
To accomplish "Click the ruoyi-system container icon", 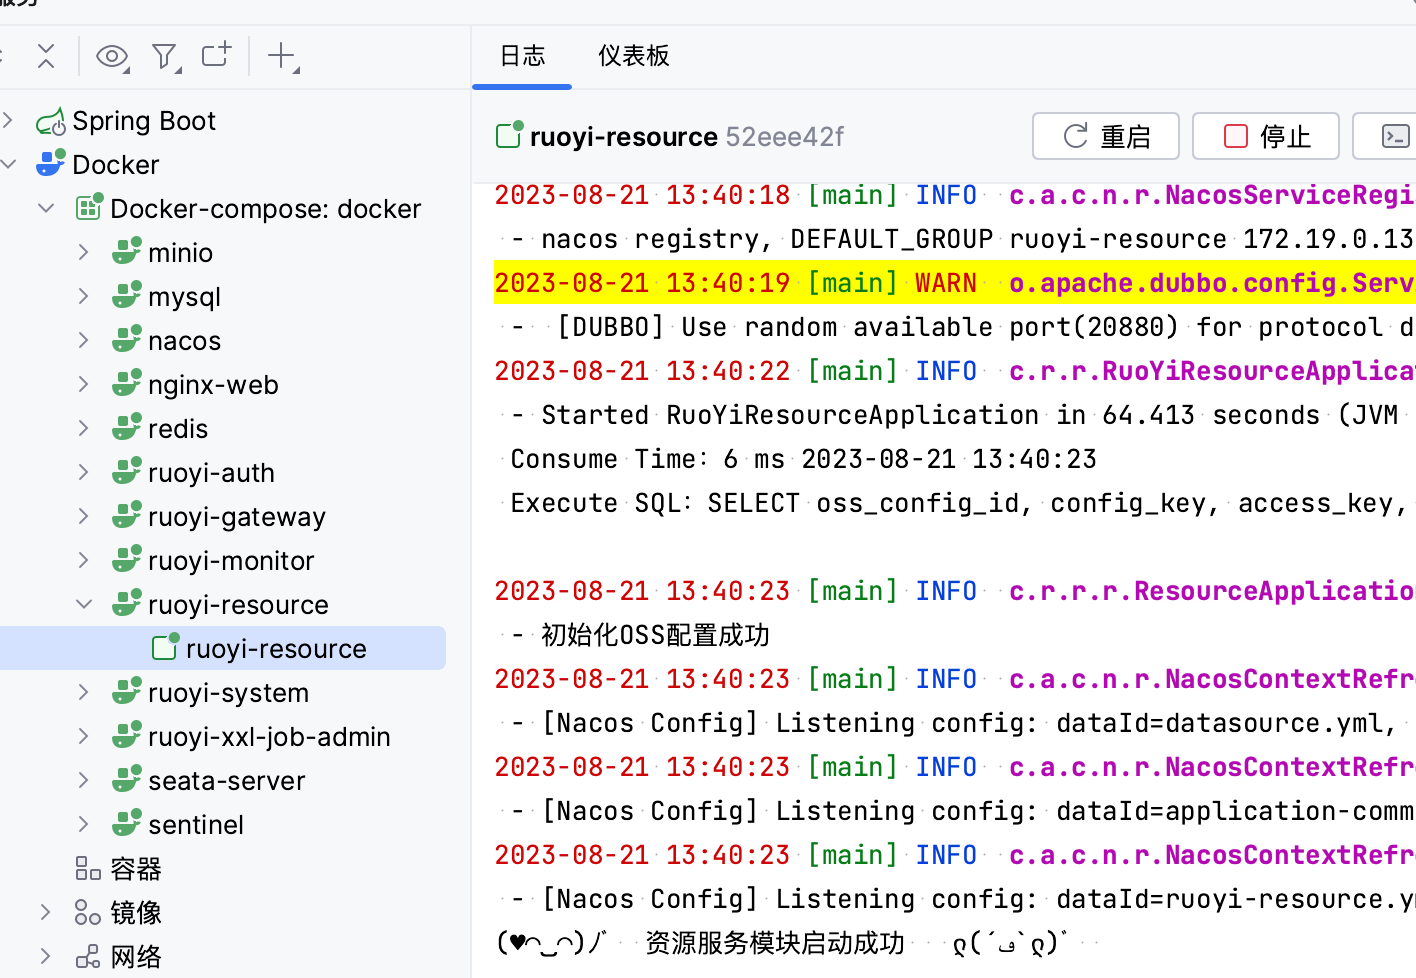I will (127, 692).
